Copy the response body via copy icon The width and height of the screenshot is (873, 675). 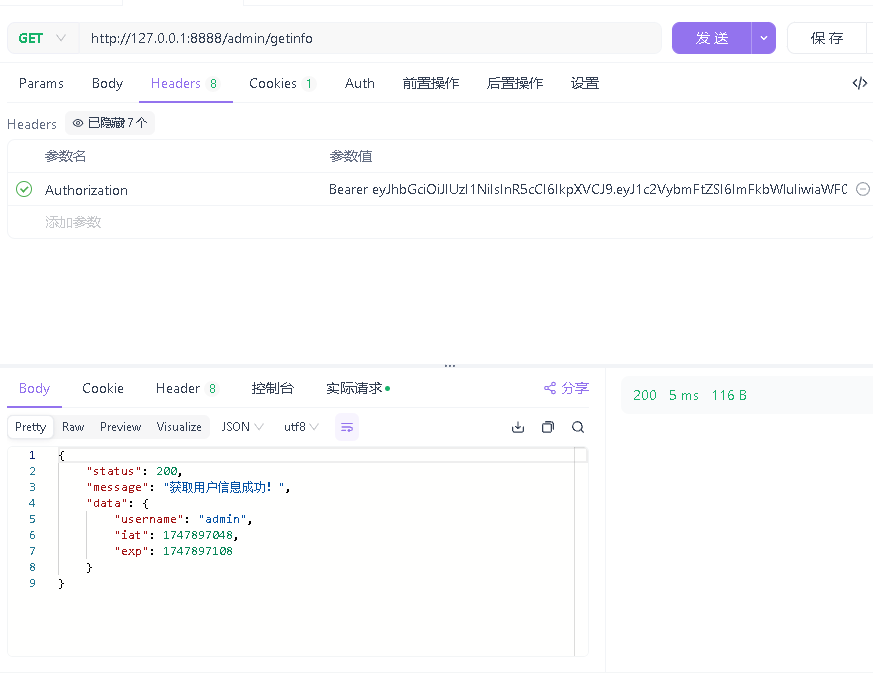pos(547,427)
